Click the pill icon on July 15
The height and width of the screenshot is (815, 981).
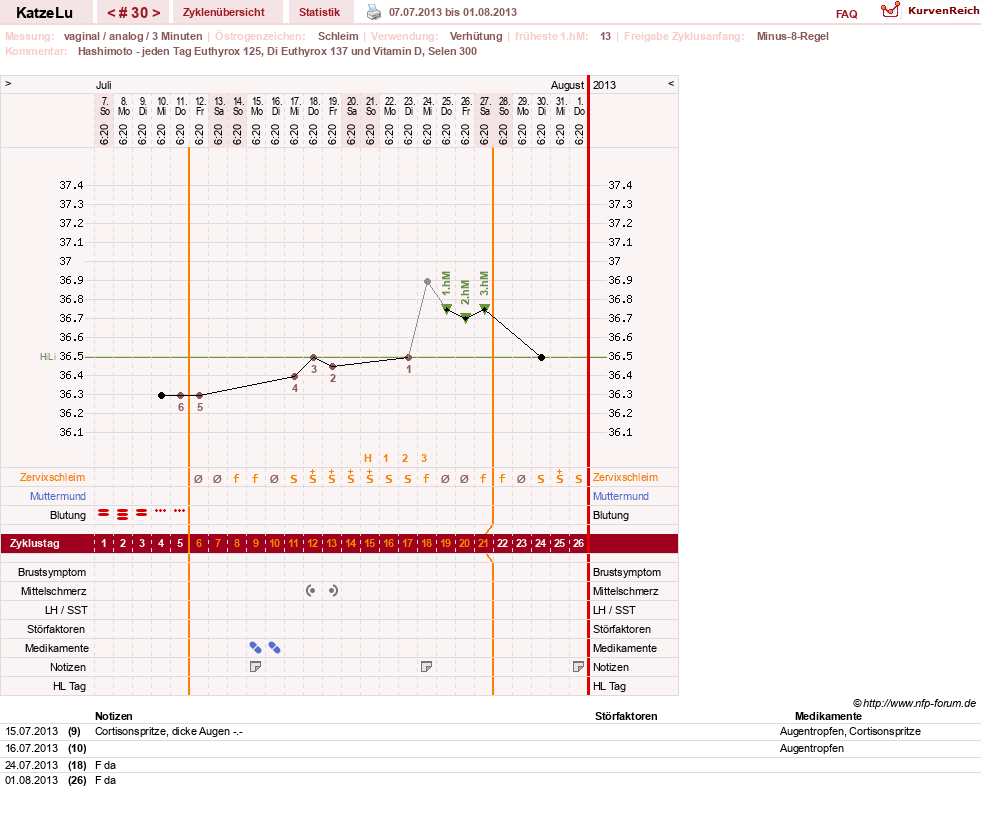[x=255, y=647]
